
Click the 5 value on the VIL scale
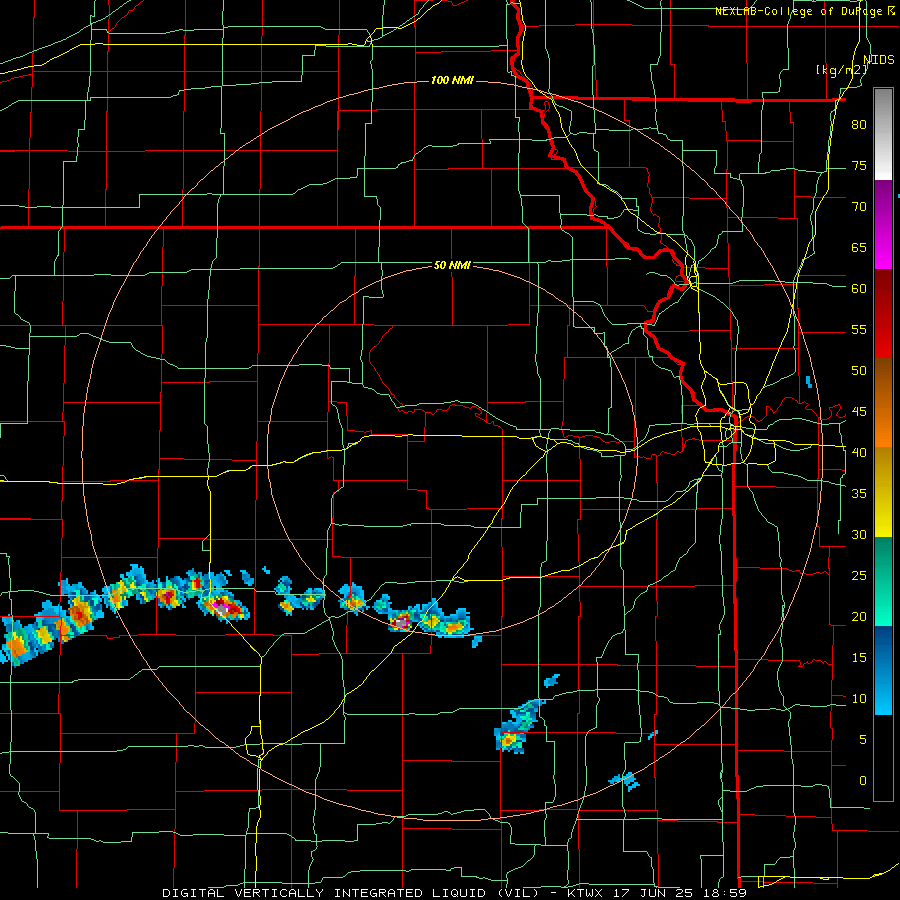click(863, 740)
